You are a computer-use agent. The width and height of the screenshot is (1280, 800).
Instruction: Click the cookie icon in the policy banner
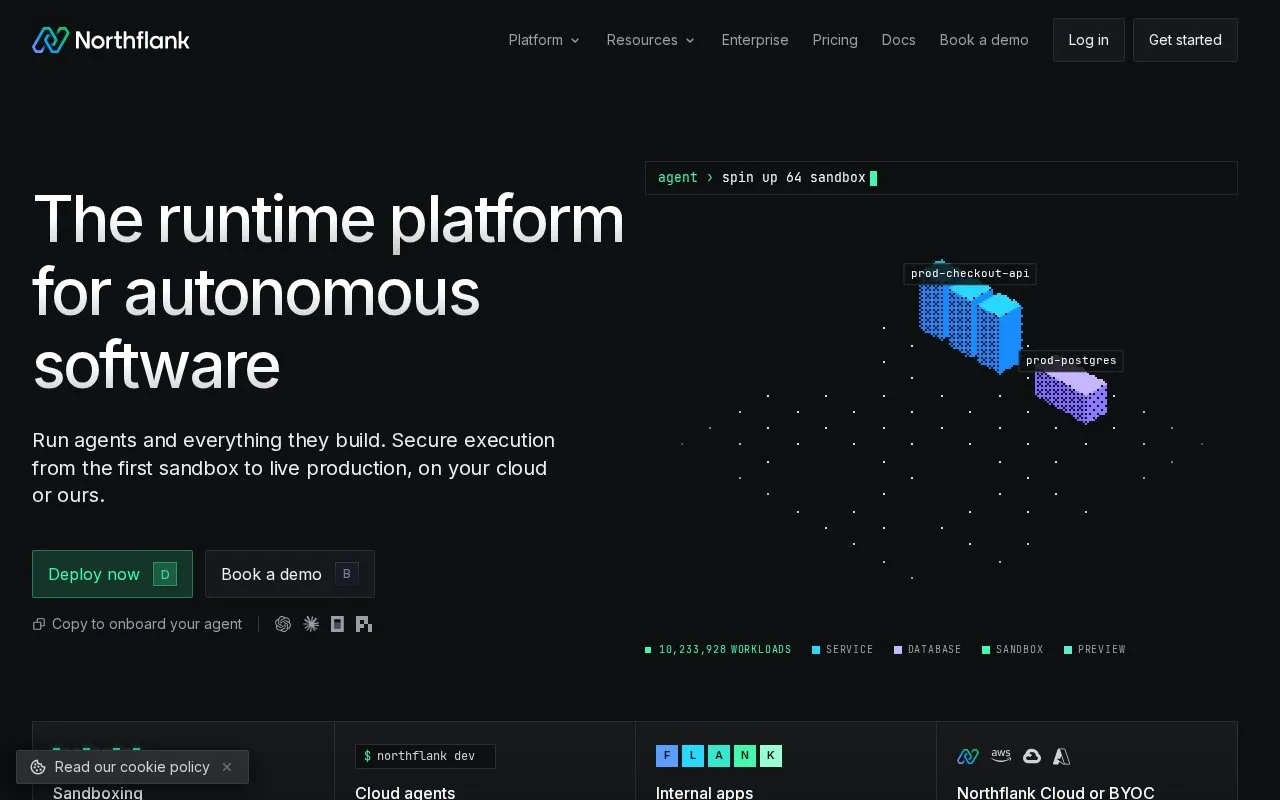point(38,767)
